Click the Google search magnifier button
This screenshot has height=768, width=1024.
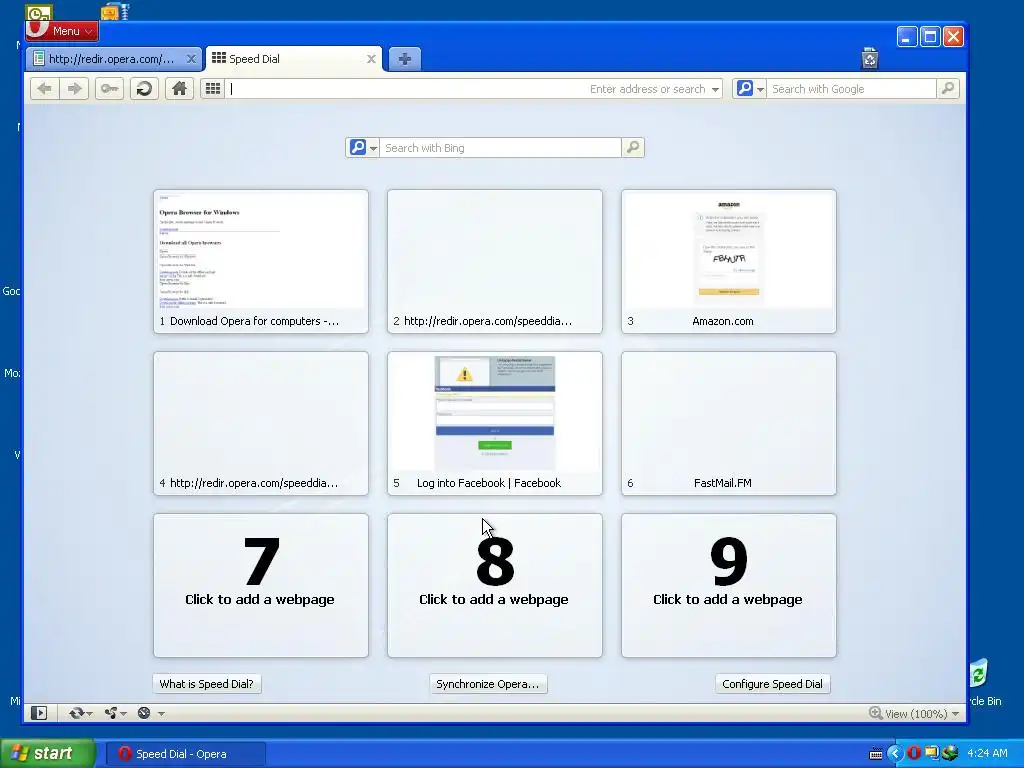pyautogui.click(x=948, y=88)
